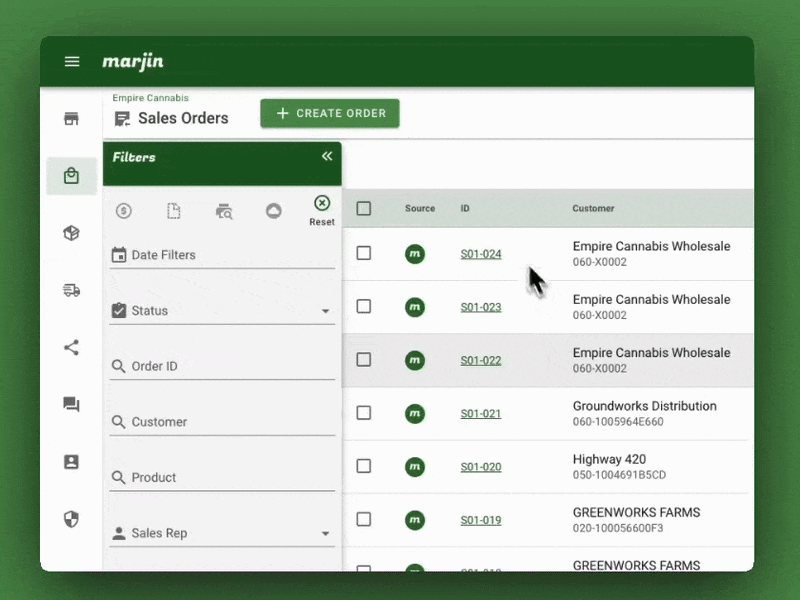Check the select-all checkbox in table header
This screenshot has height=600, width=800.
(364, 208)
